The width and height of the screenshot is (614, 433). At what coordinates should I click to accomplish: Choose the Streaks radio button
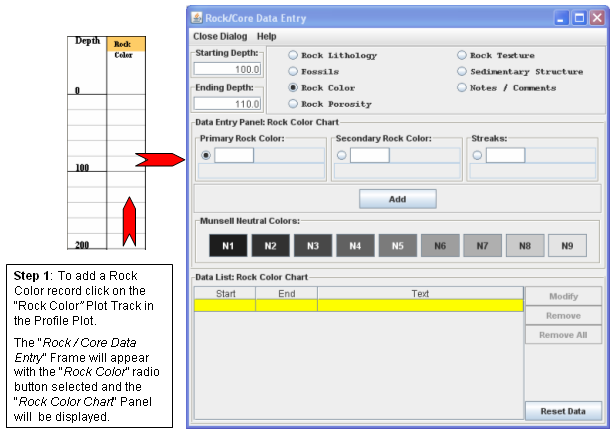click(x=477, y=155)
